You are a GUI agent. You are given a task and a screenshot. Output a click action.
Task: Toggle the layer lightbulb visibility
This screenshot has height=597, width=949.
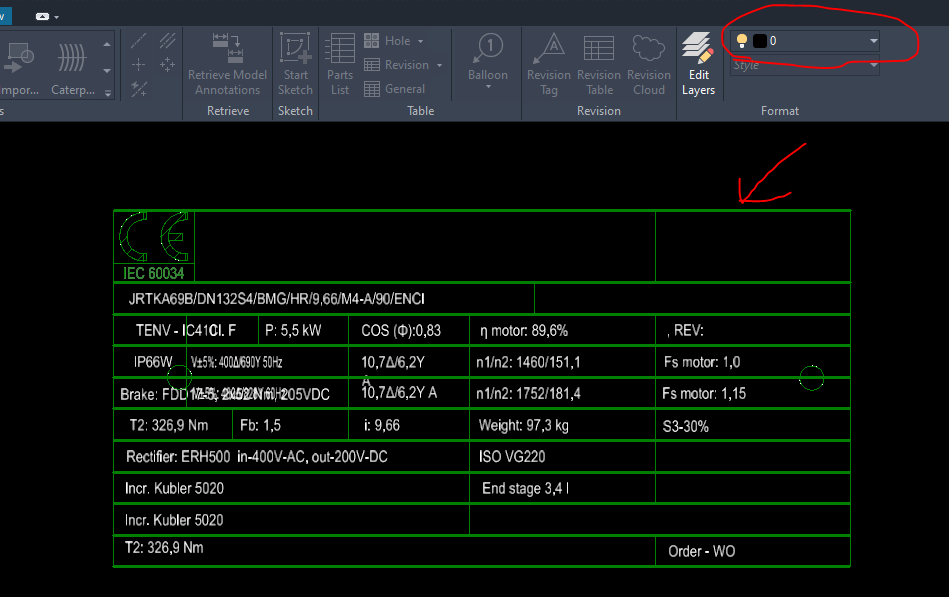pos(740,40)
